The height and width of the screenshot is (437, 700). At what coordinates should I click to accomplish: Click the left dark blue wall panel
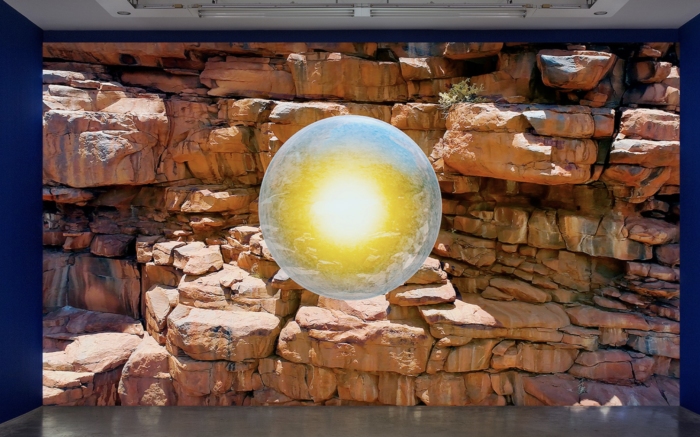pos(20,220)
